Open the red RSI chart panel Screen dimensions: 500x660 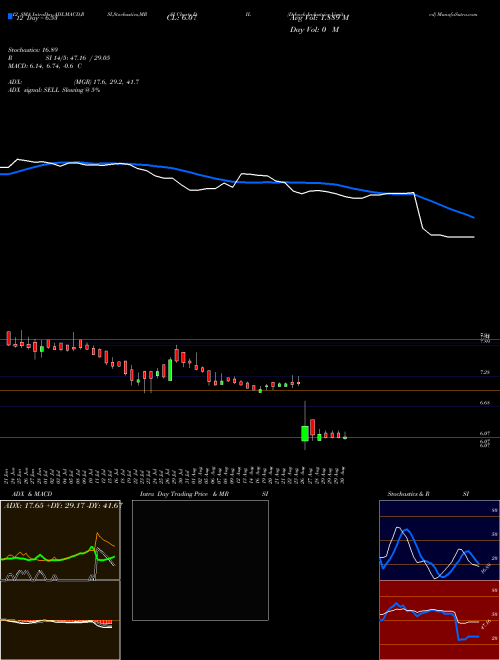439,620
